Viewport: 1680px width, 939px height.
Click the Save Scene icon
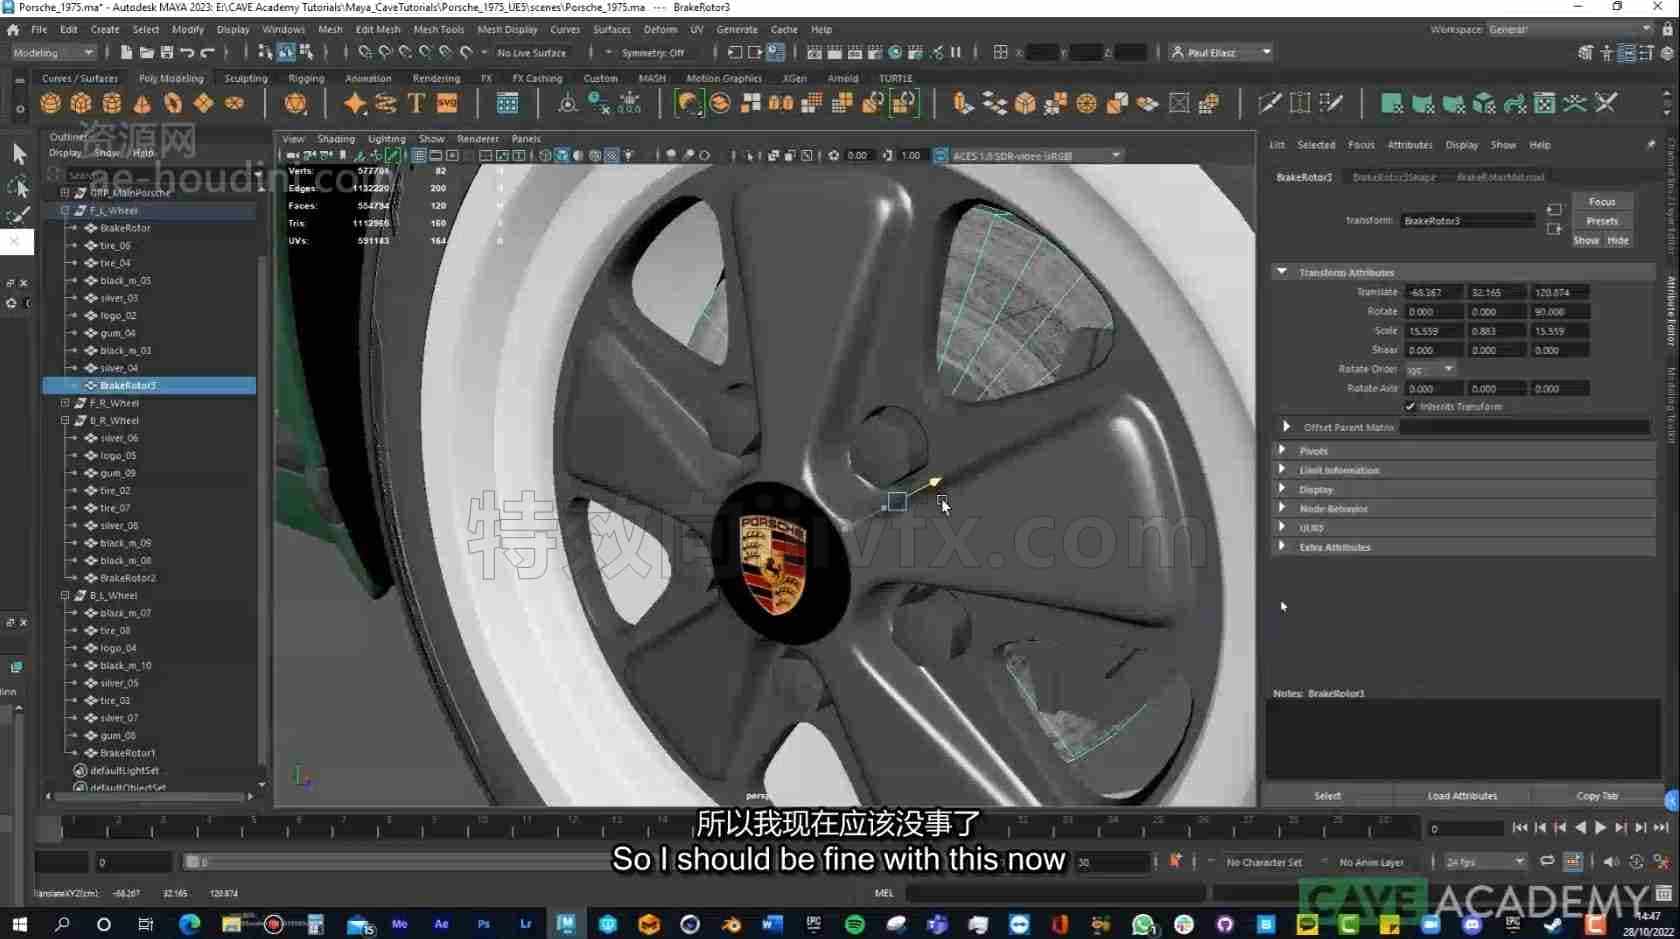coord(167,52)
